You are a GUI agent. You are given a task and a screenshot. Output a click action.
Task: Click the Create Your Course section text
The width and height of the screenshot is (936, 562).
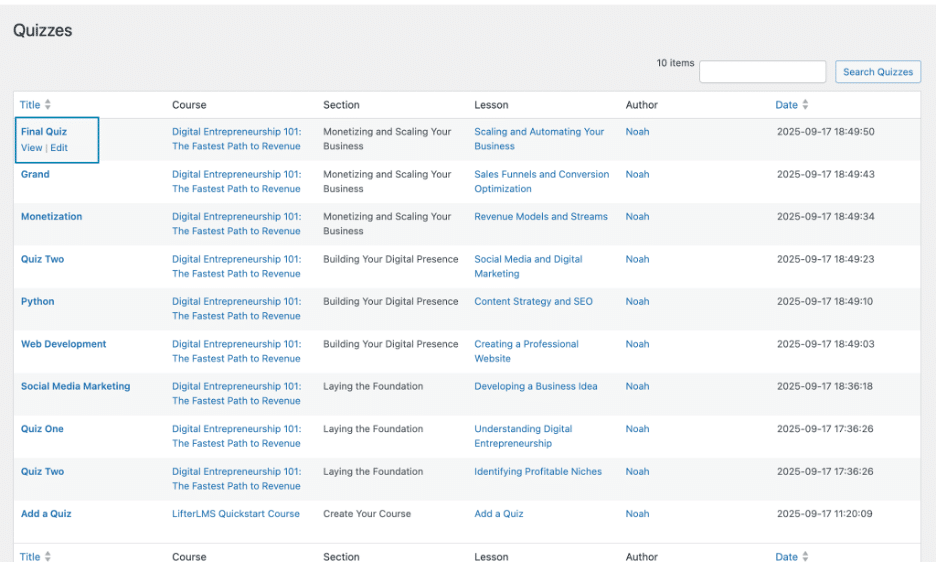pyautogui.click(x=367, y=514)
